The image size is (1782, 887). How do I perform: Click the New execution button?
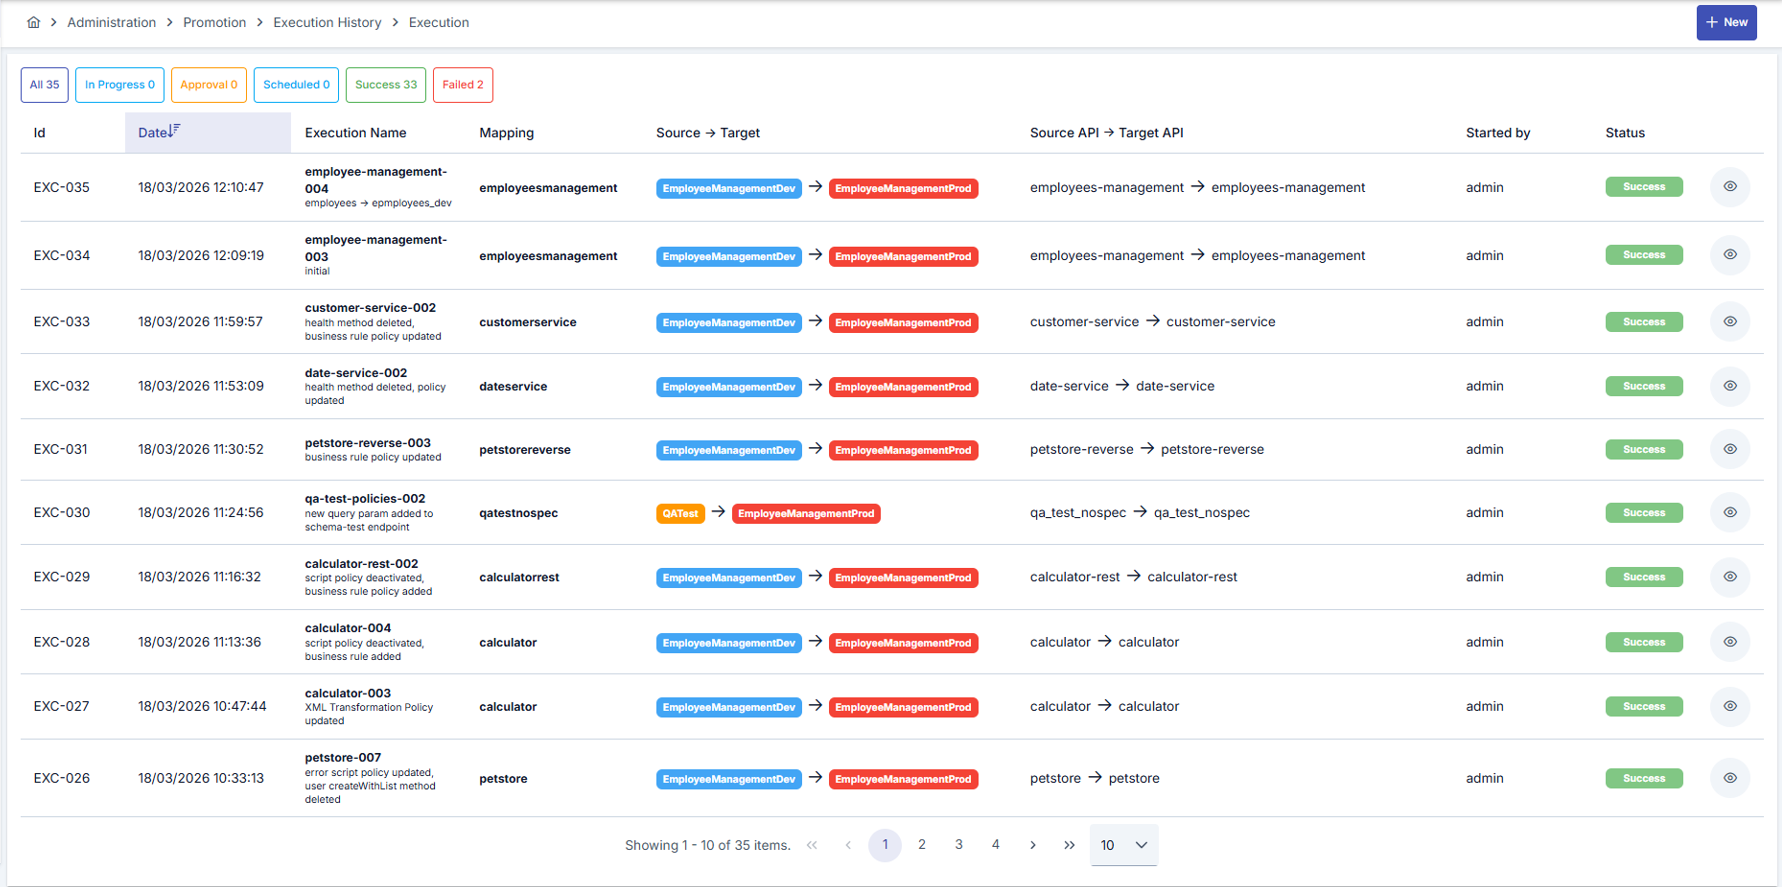(x=1726, y=22)
